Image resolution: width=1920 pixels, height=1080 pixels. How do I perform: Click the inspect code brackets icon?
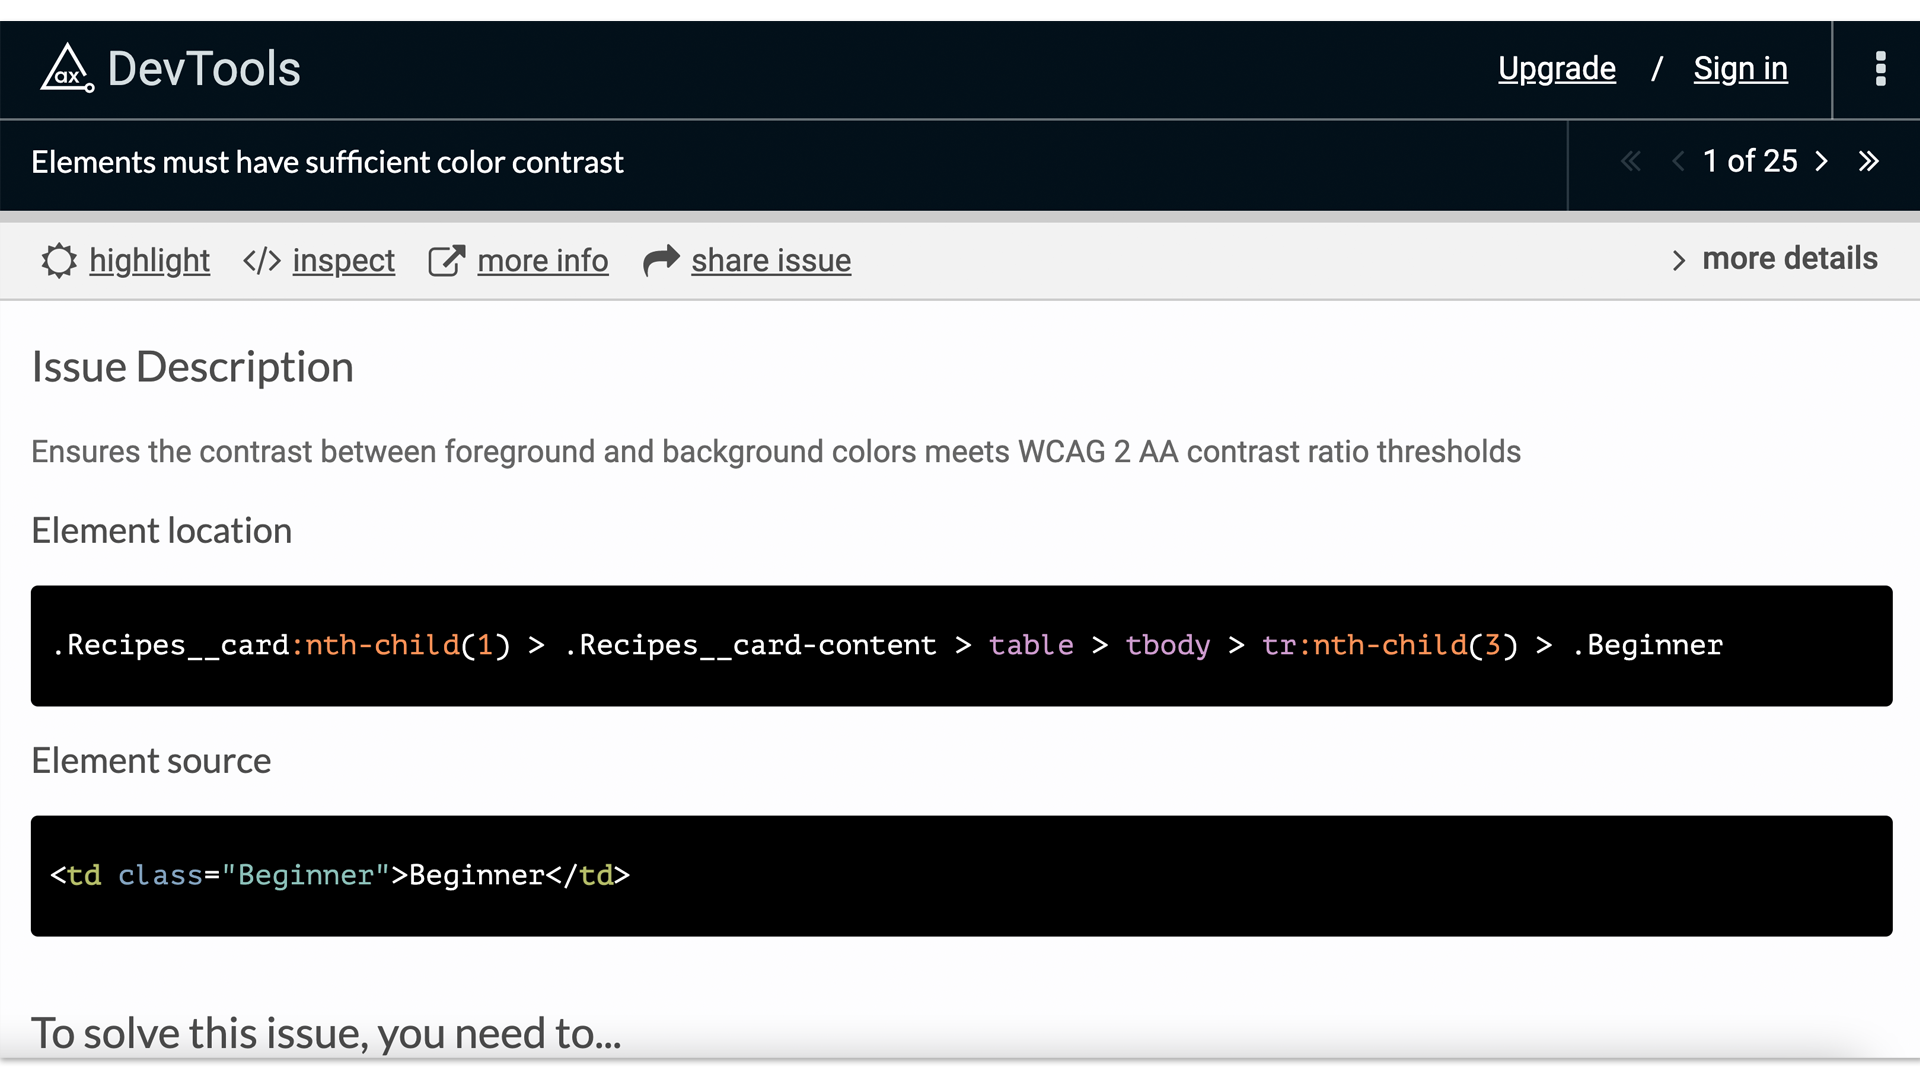click(x=262, y=261)
